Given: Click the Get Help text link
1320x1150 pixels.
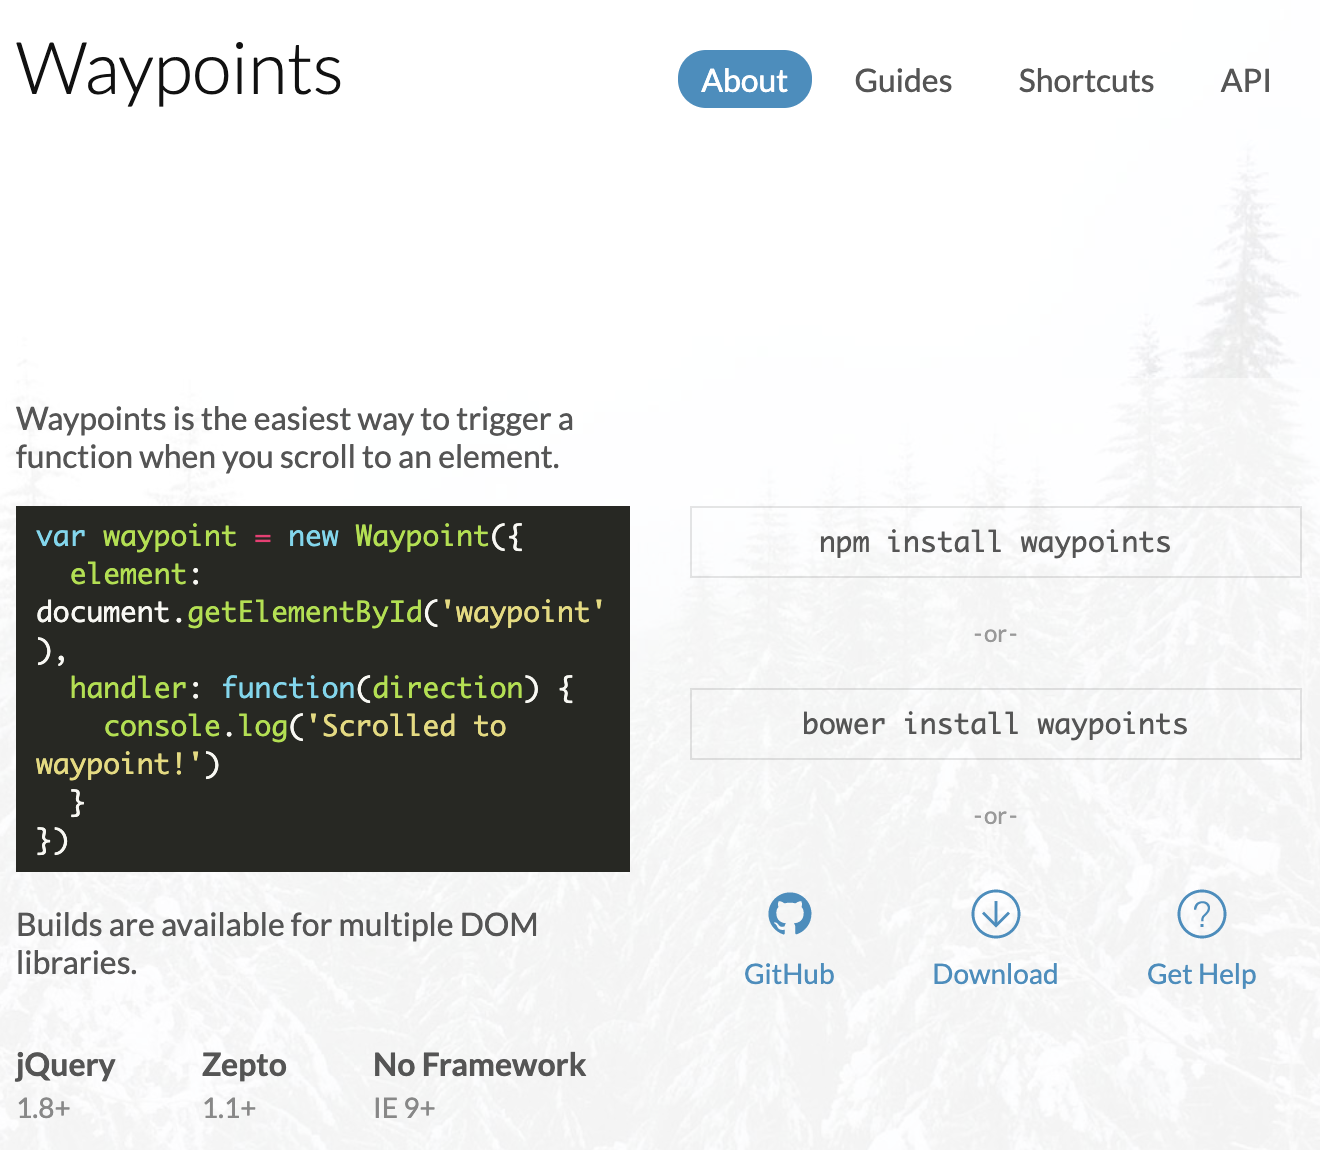Looking at the screenshot, I should coord(1201,974).
